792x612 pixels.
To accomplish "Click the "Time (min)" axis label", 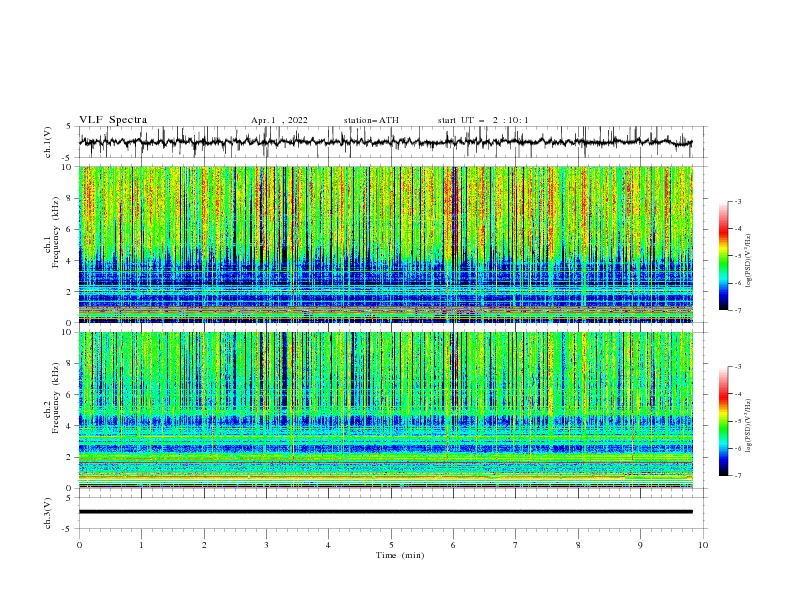I will tap(400, 555).
